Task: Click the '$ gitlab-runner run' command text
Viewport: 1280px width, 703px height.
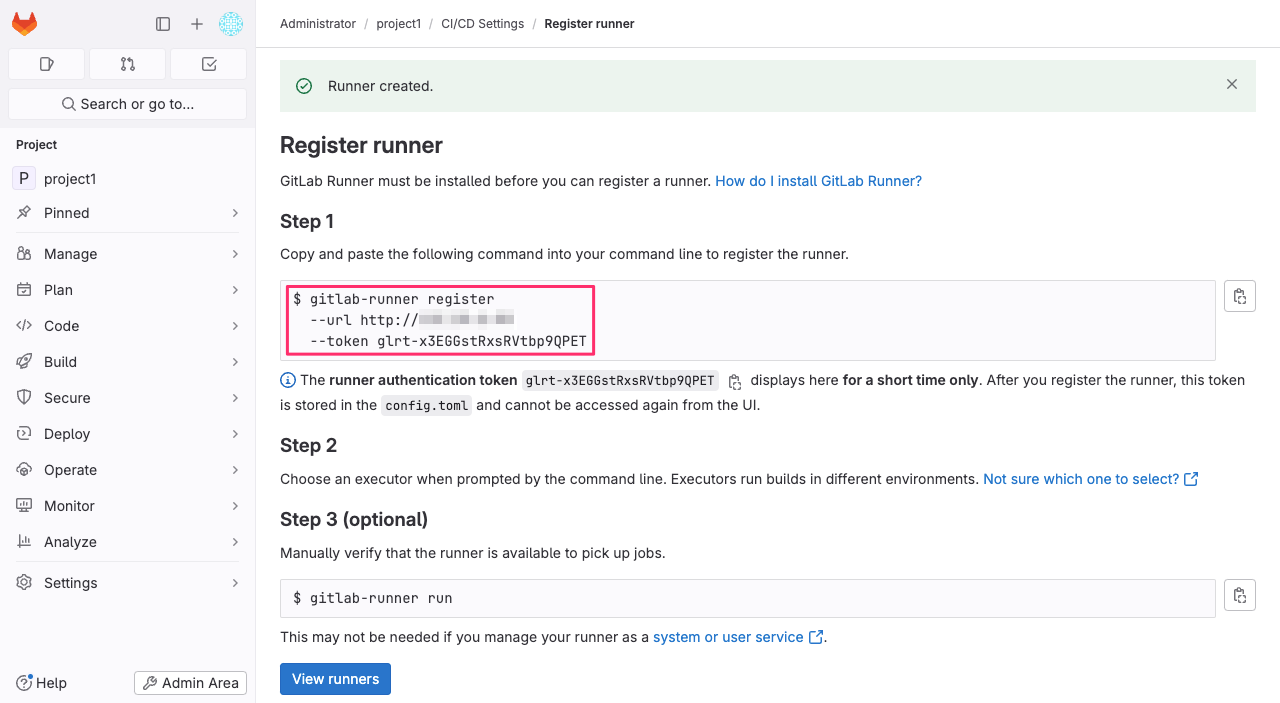Action: 373,598
